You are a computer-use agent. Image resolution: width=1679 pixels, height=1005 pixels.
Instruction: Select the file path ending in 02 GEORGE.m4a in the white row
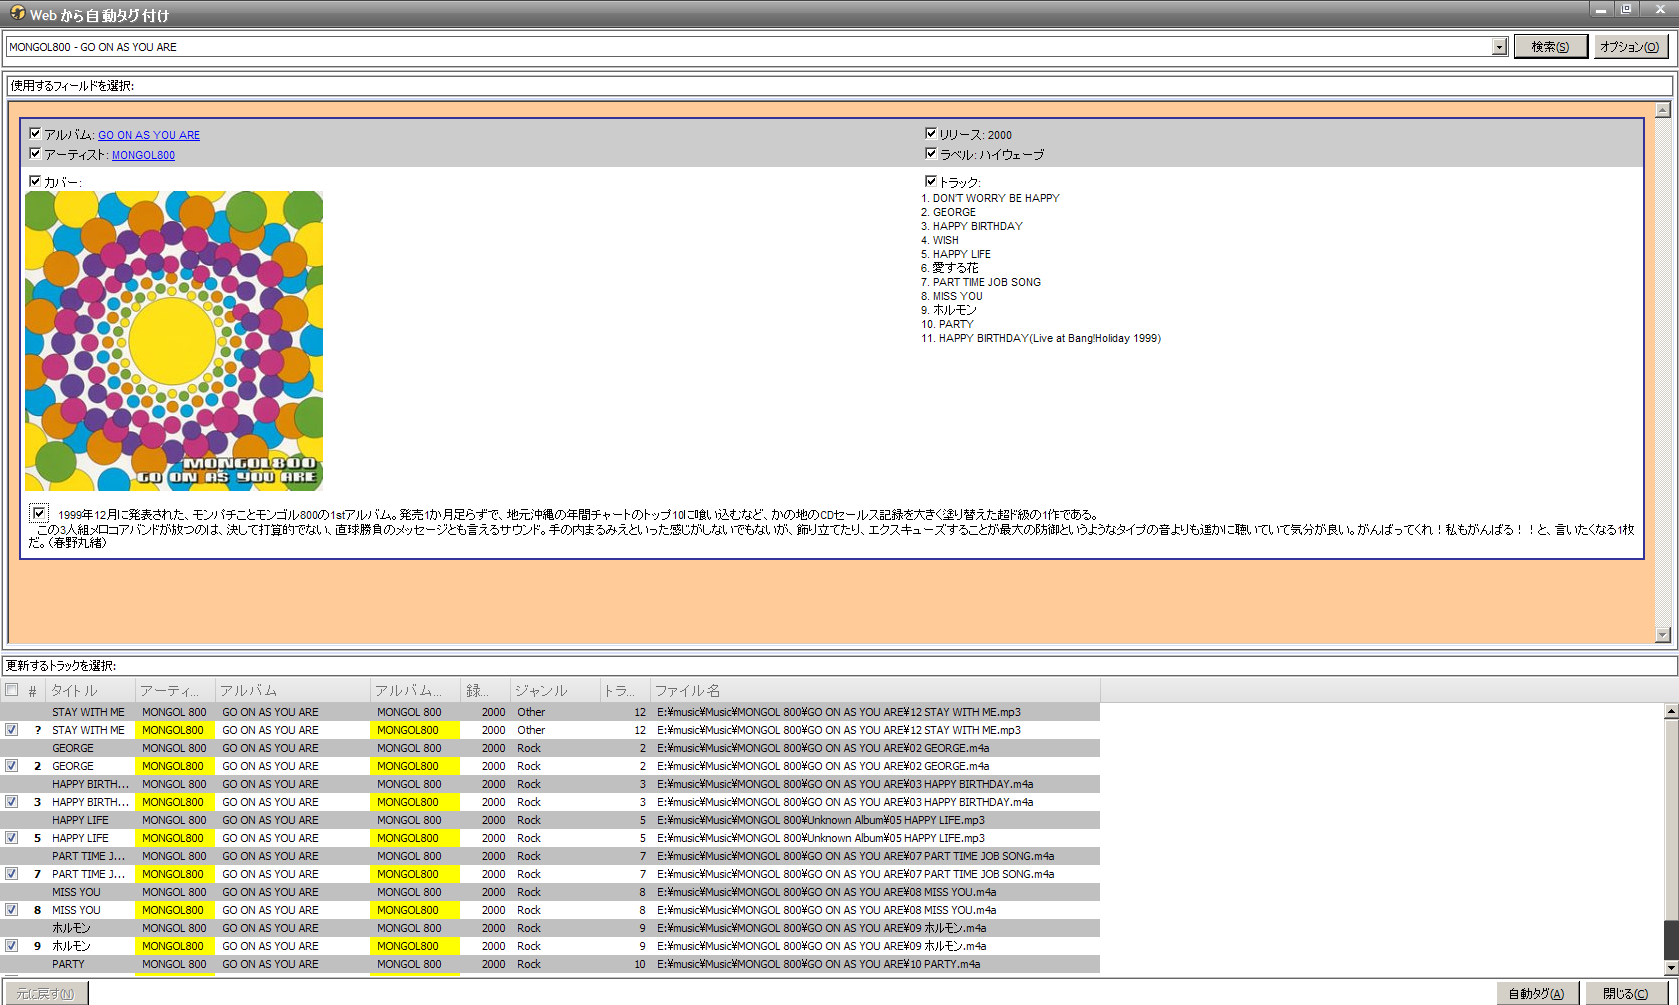click(x=823, y=766)
